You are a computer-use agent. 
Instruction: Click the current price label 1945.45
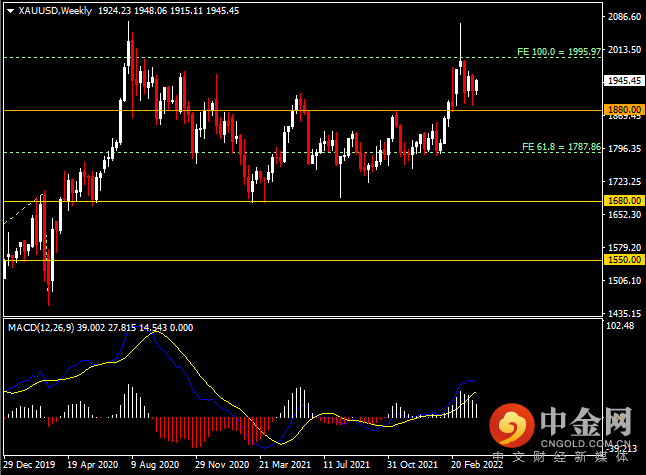point(624,81)
